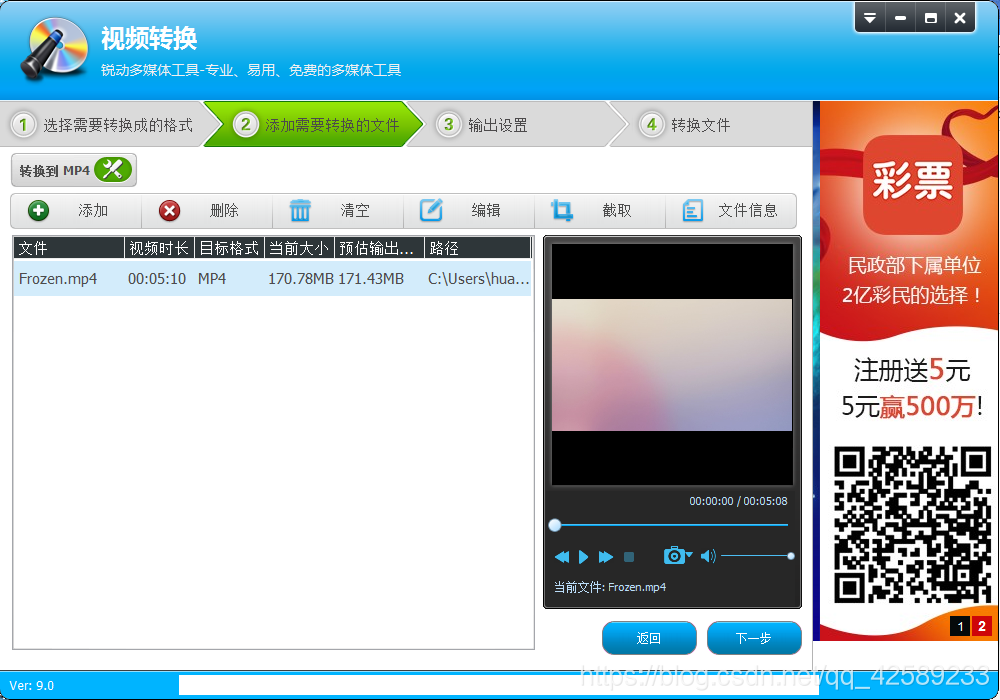Click the green tools icon beside 转换到 MP4
The width and height of the screenshot is (1000, 700).
[x=113, y=170]
